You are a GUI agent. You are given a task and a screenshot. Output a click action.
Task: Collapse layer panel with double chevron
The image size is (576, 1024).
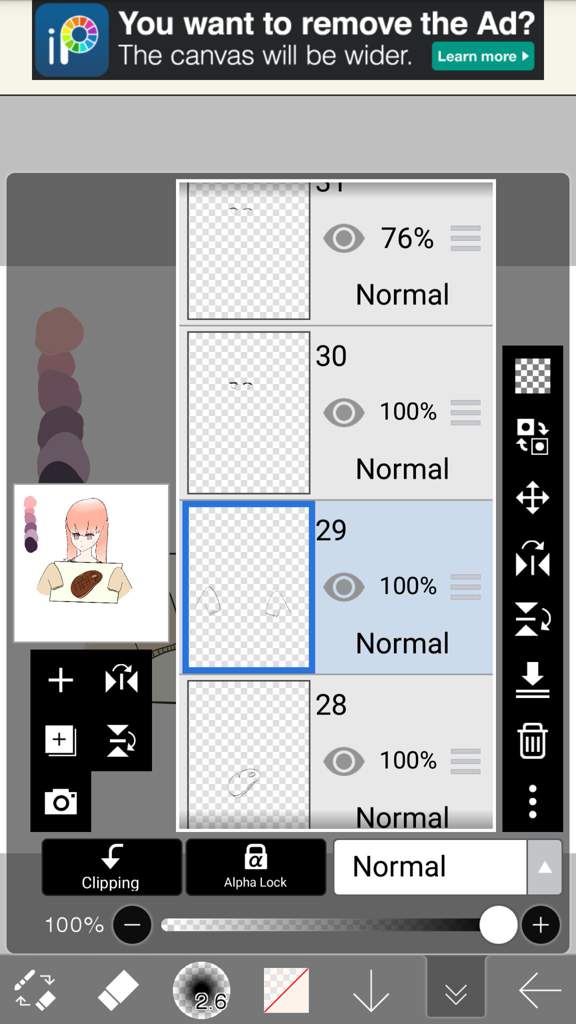point(455,991)
